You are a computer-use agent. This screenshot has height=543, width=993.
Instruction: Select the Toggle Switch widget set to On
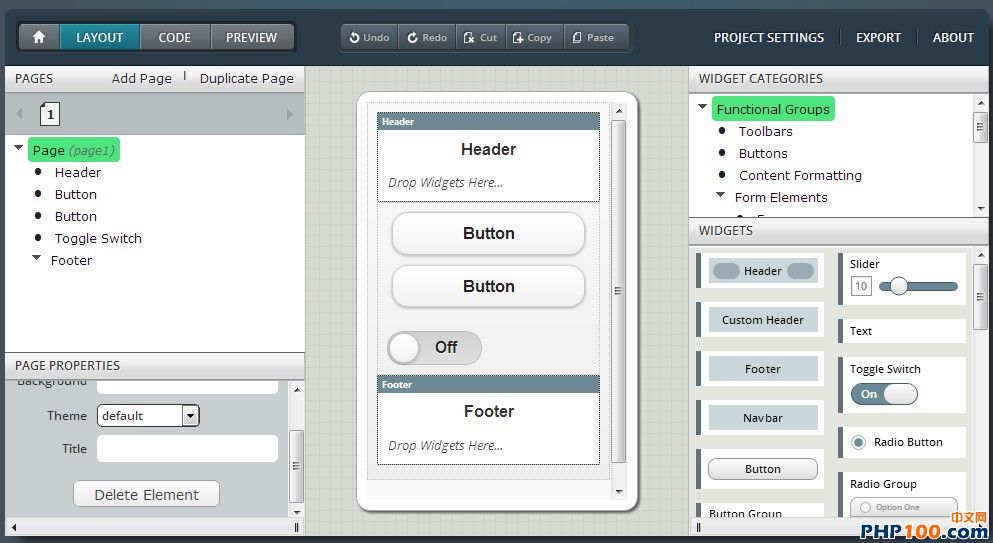pos(883,394)
